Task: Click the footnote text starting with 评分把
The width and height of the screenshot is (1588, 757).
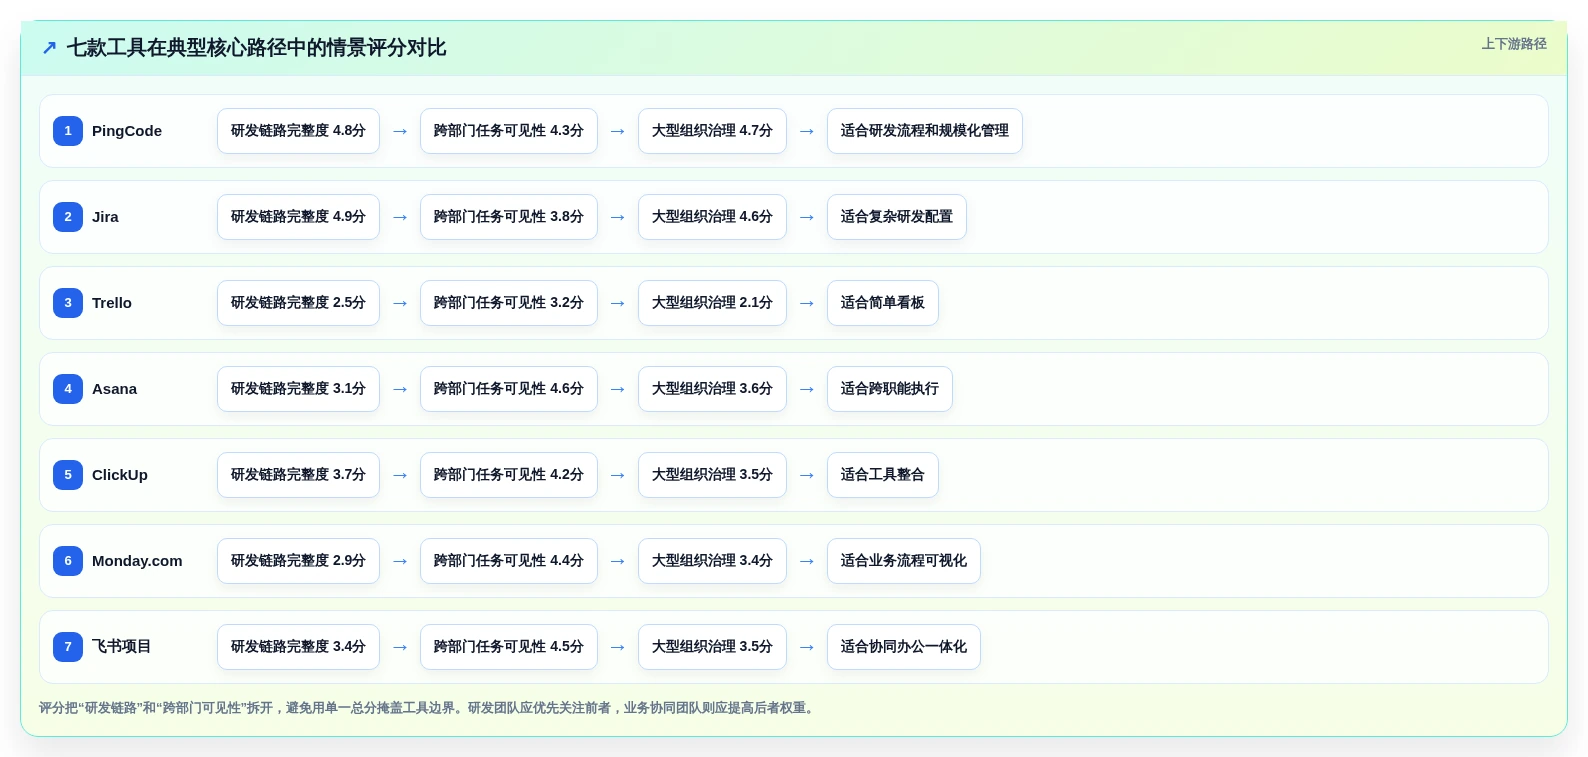Action: coord(428,708)
